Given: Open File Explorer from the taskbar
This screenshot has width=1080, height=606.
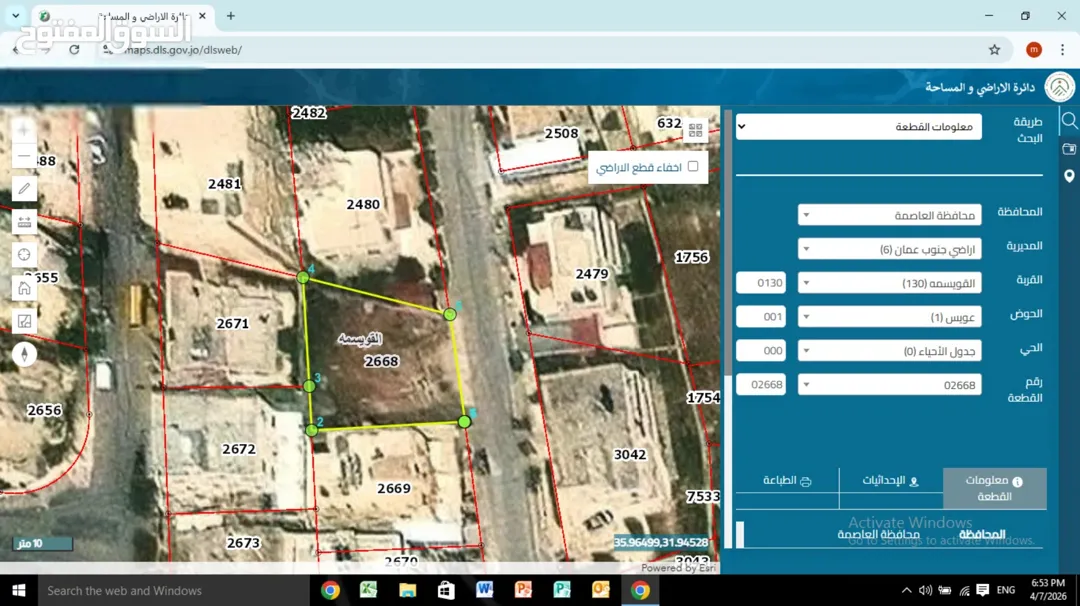Looking at the screenshot, I should coord(407,590).
